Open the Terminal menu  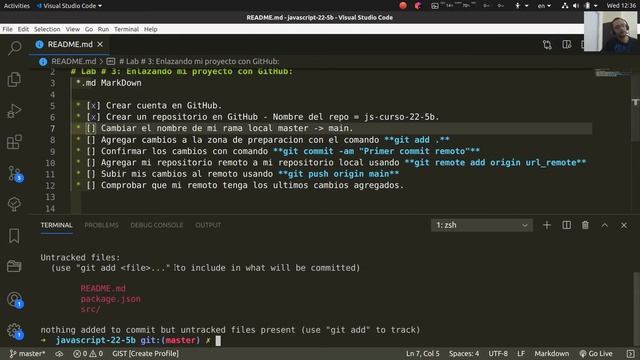point(126,29)
